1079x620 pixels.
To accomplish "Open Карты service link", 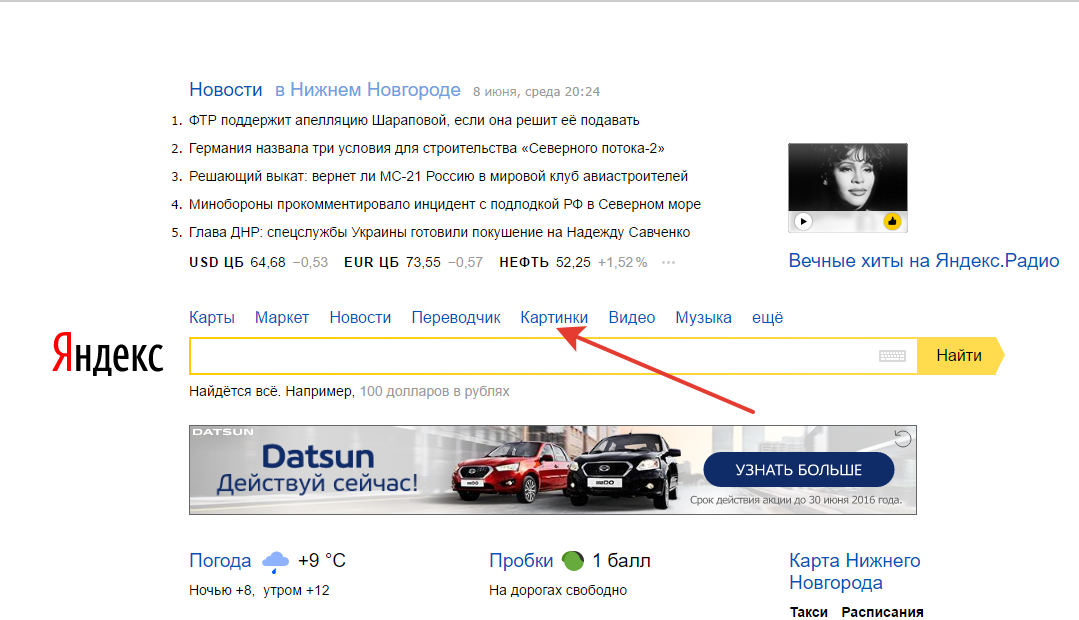I will (x=212, y=317).
